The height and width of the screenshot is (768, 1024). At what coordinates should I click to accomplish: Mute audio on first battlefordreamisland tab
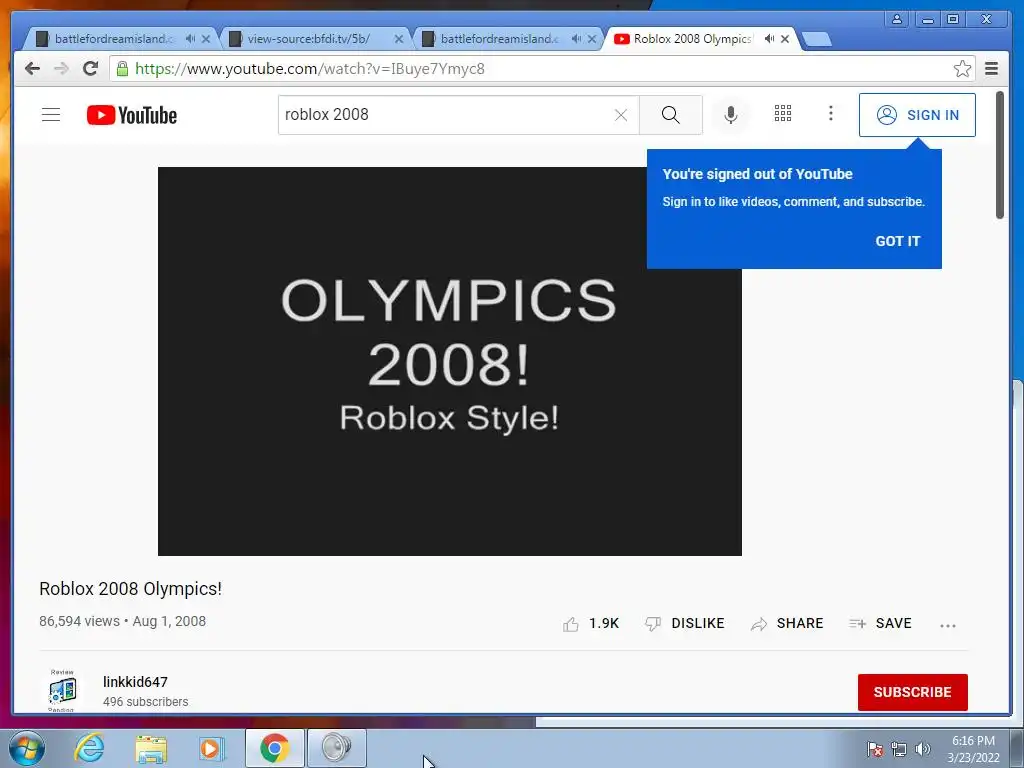pyautogui.click(x=190, y=39)
